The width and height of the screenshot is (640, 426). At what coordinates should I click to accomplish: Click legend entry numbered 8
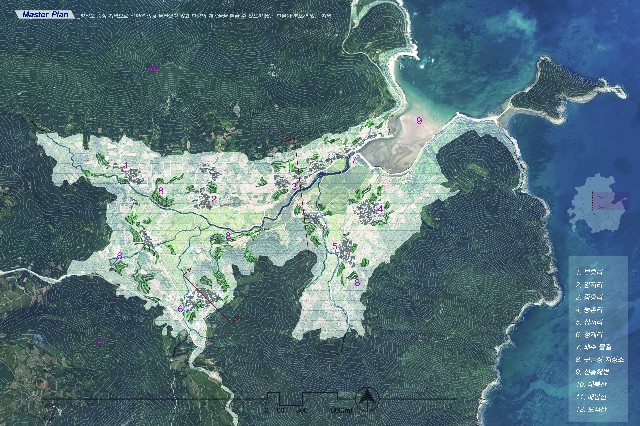[x=600, y=360]
